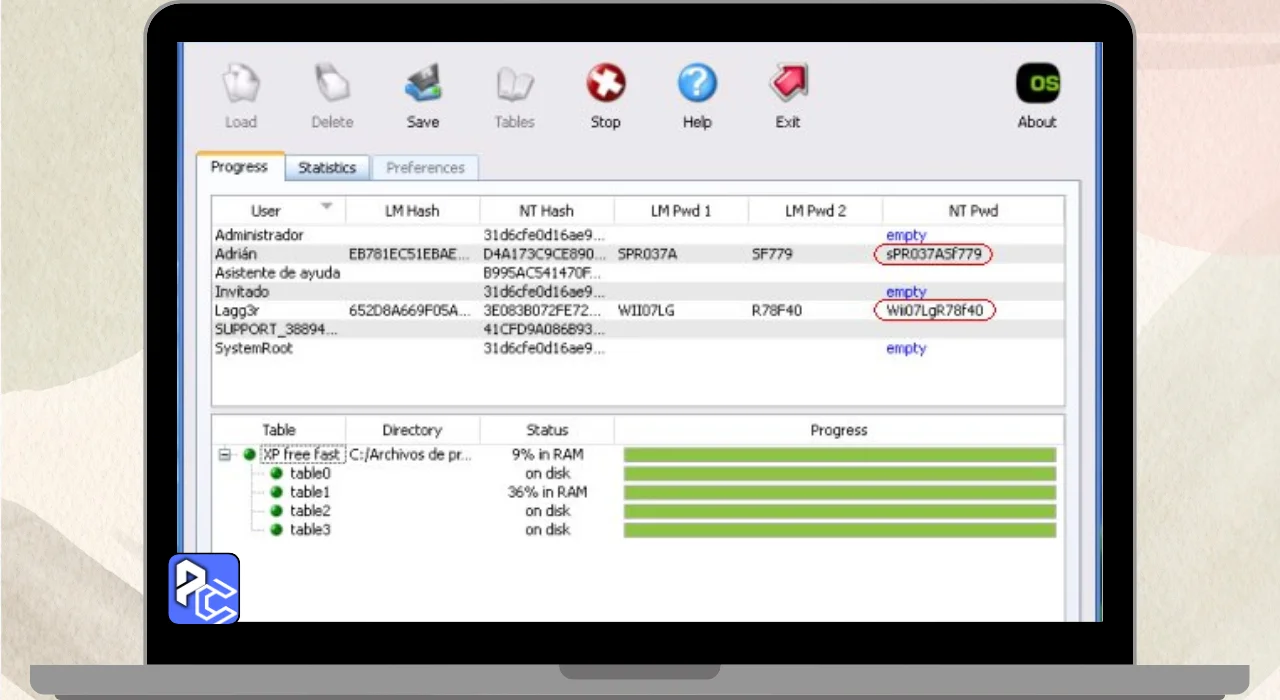Screen dimensions: 1280x700
Task: Select table2 in the tables tree
Action: point(309,511)
